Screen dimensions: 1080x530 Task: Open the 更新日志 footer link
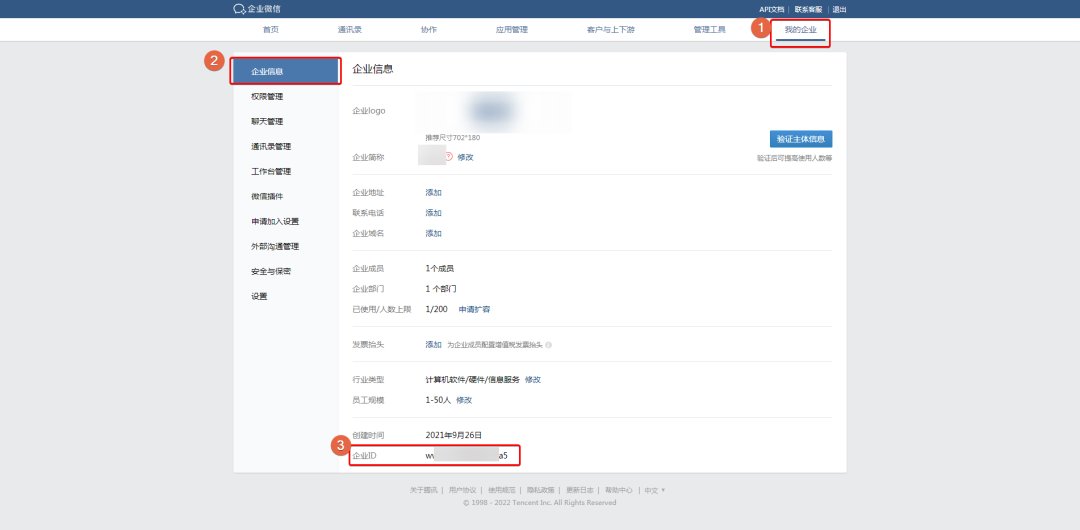click(580, 490)
